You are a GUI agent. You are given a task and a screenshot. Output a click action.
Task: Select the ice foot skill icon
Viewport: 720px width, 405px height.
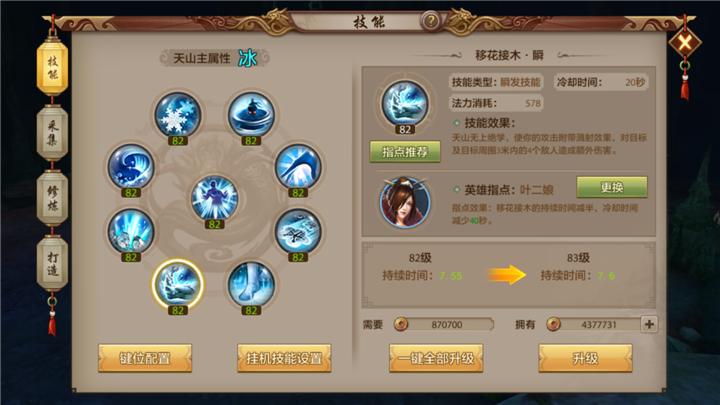click(x=251, y=284)
